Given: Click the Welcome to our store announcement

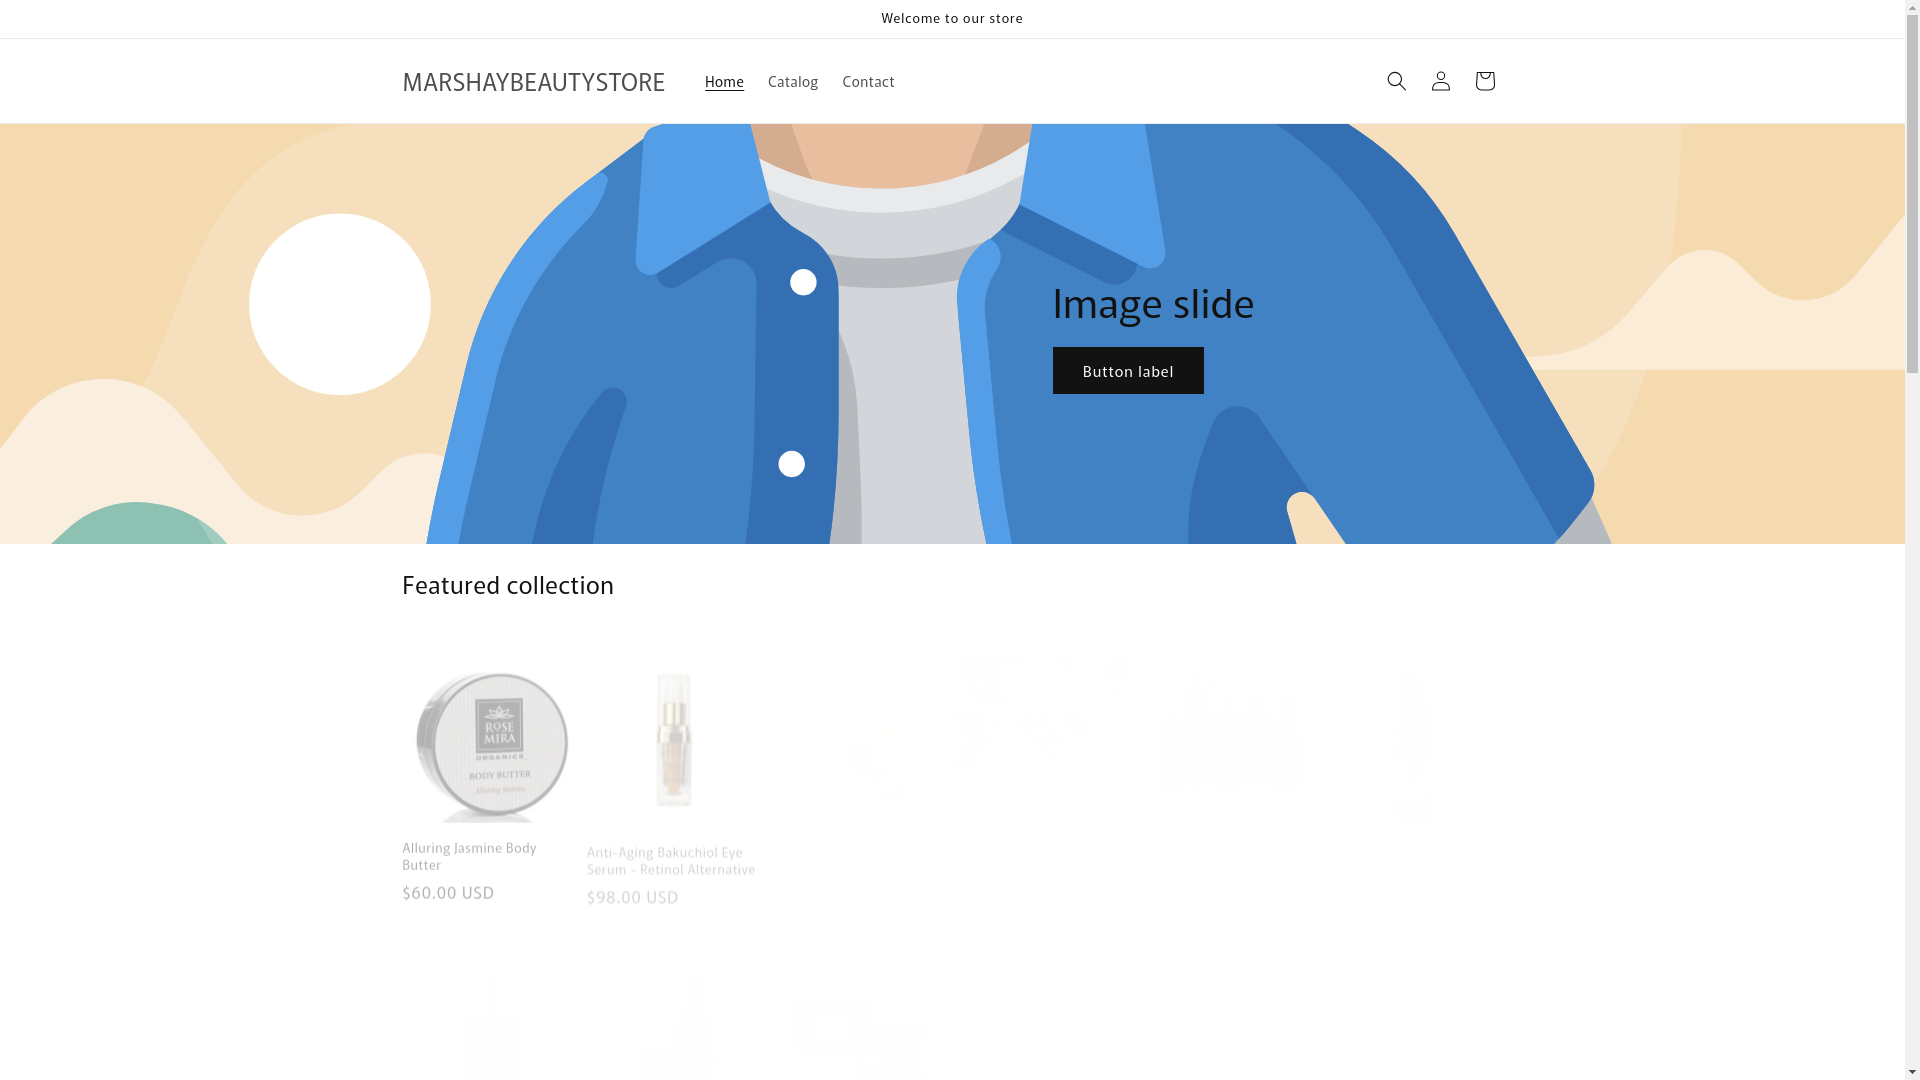Looking at the screenshot, I should point(952,18).
